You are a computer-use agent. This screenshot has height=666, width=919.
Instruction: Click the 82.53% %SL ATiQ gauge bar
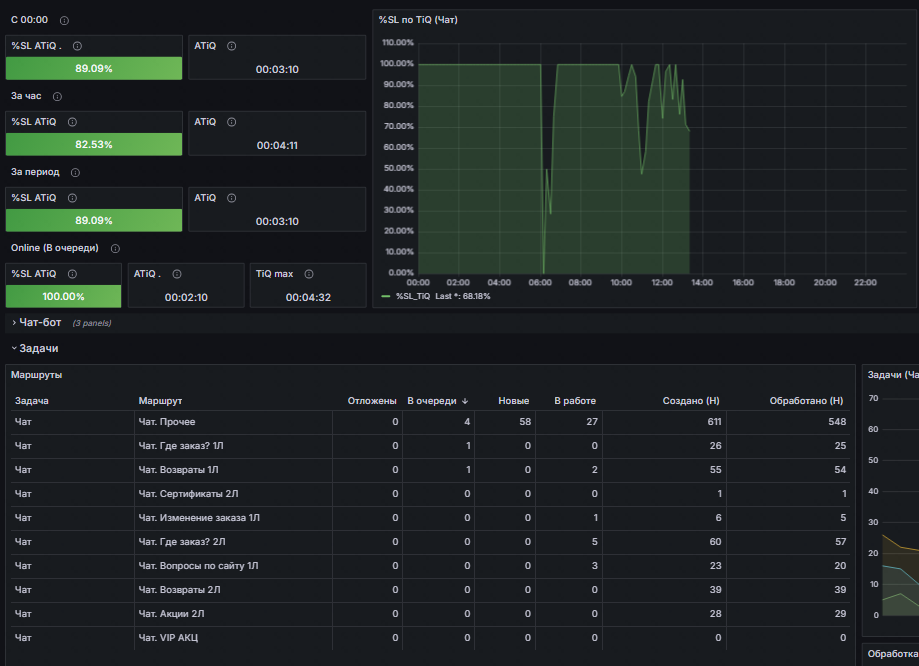[x=94, y=144]
